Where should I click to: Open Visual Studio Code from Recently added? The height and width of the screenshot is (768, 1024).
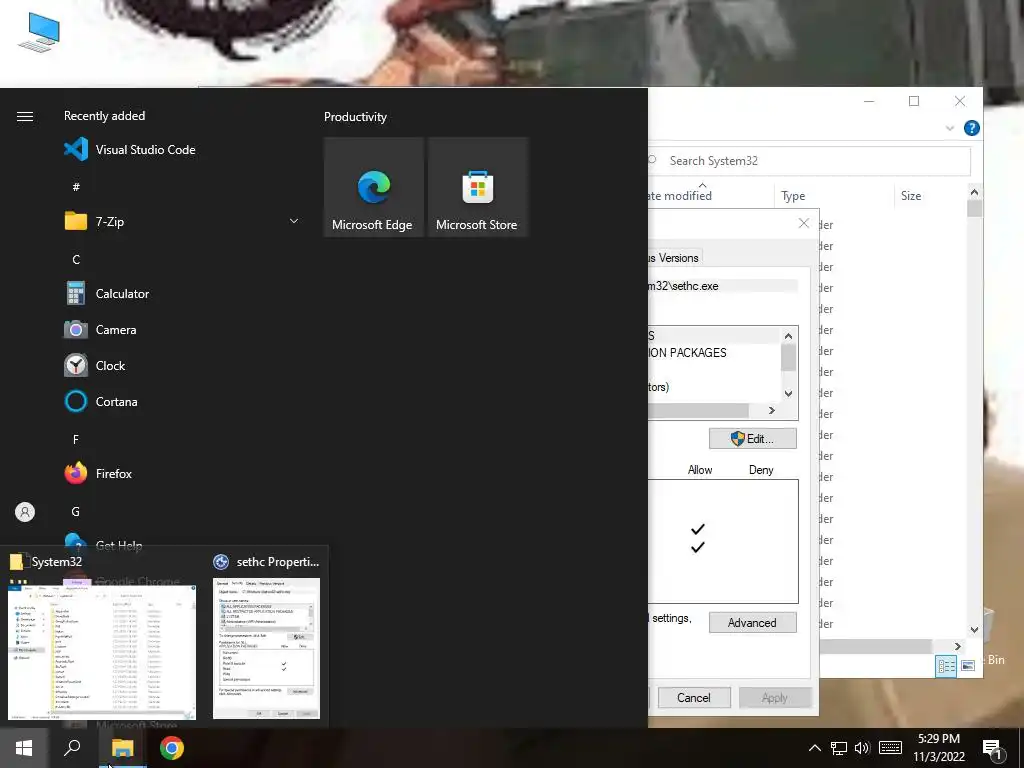coord(130,150)
